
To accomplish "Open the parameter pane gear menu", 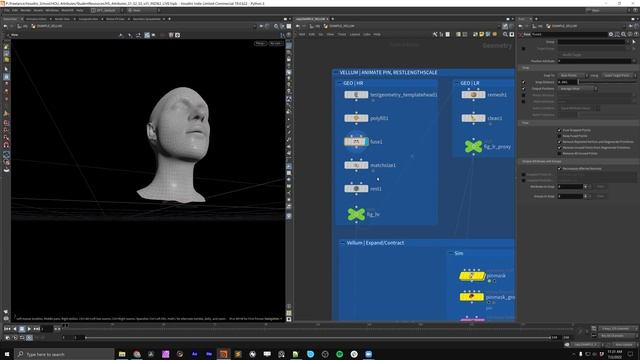I will click(611, 34).
